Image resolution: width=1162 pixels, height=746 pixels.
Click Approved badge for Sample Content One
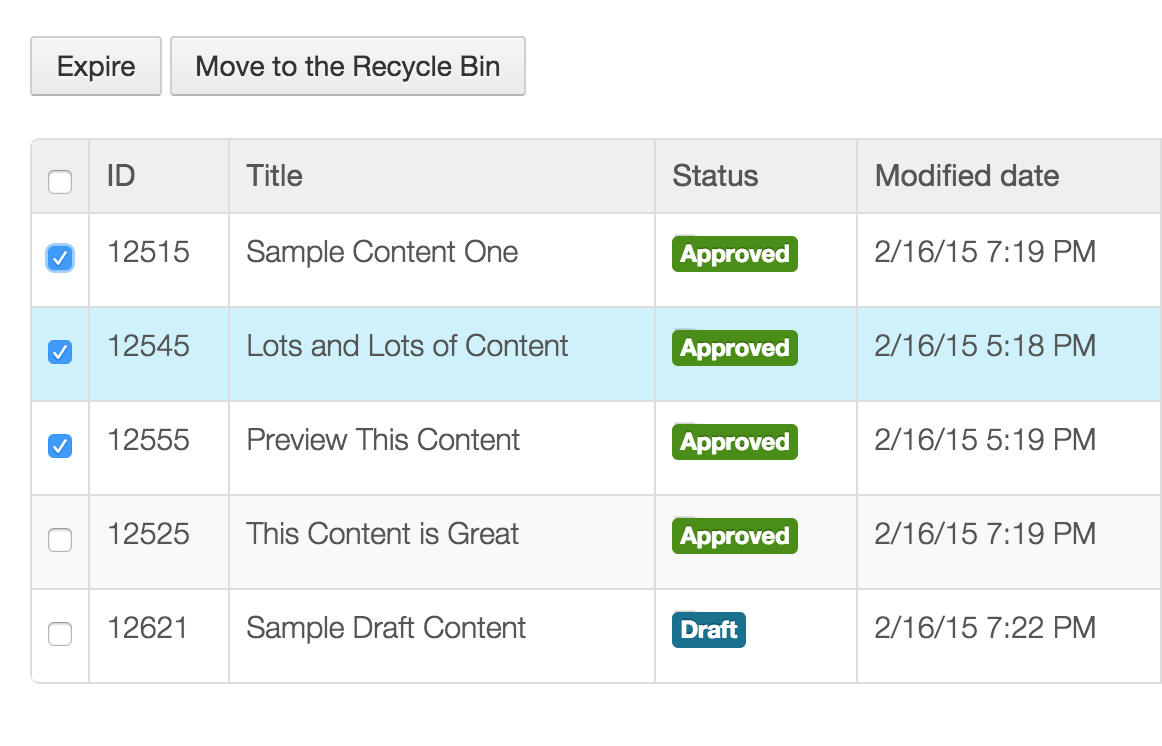click(735, 254)
